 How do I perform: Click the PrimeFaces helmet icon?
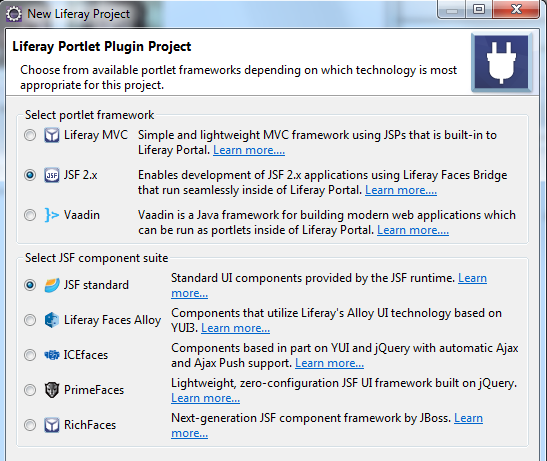click(x=52, y=390)
